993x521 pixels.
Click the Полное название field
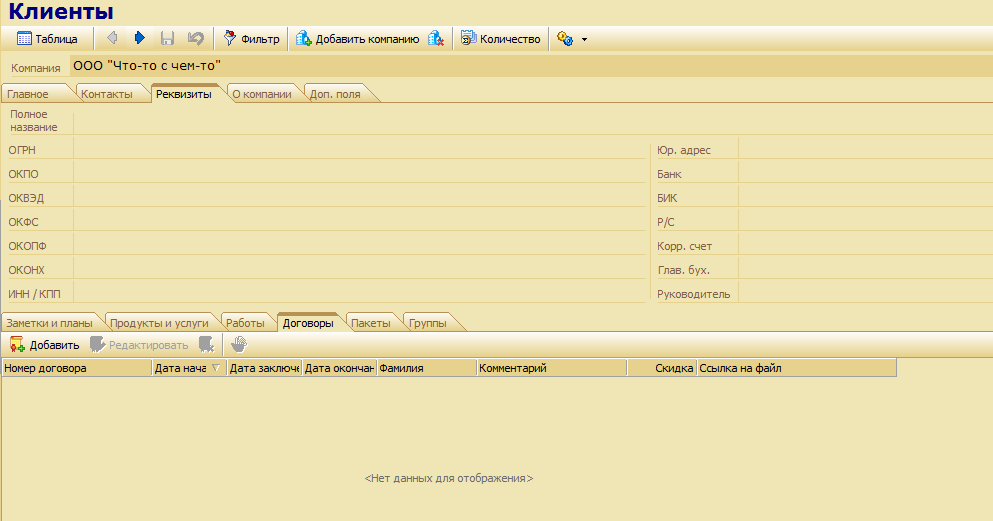pos(533,122)
